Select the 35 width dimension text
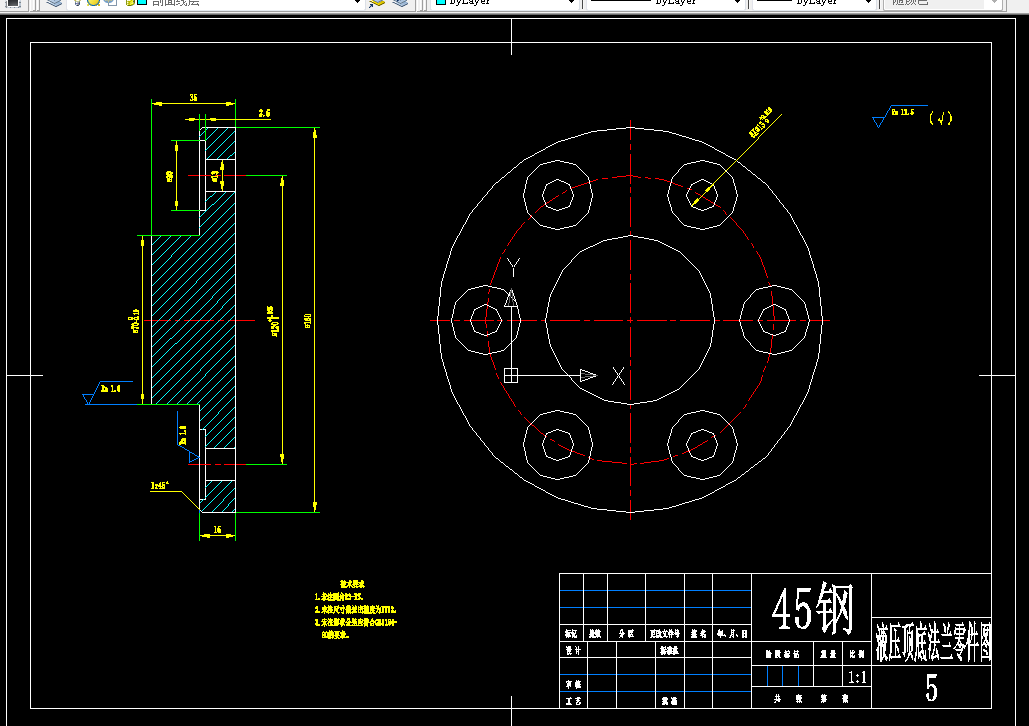Viewport: 1029px width, 726px height. point(194,97)
